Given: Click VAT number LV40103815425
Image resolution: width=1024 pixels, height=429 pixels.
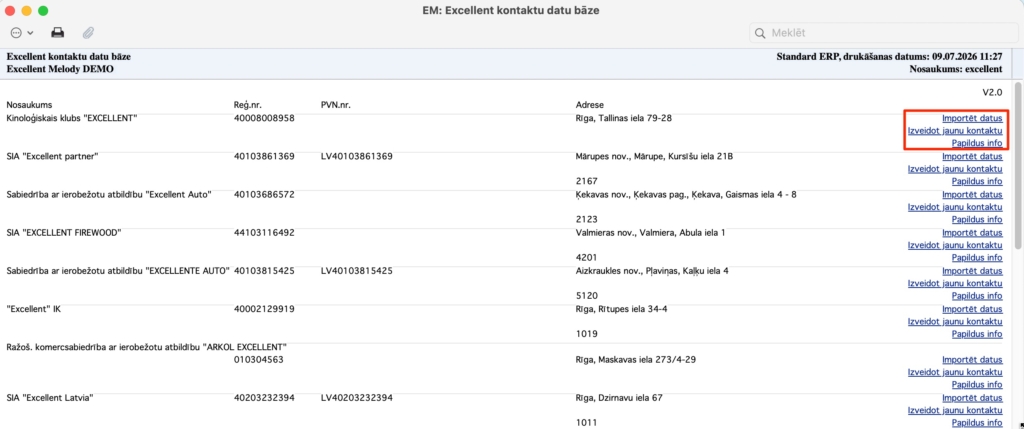Looking at the screenshot, I should [357, 270].
